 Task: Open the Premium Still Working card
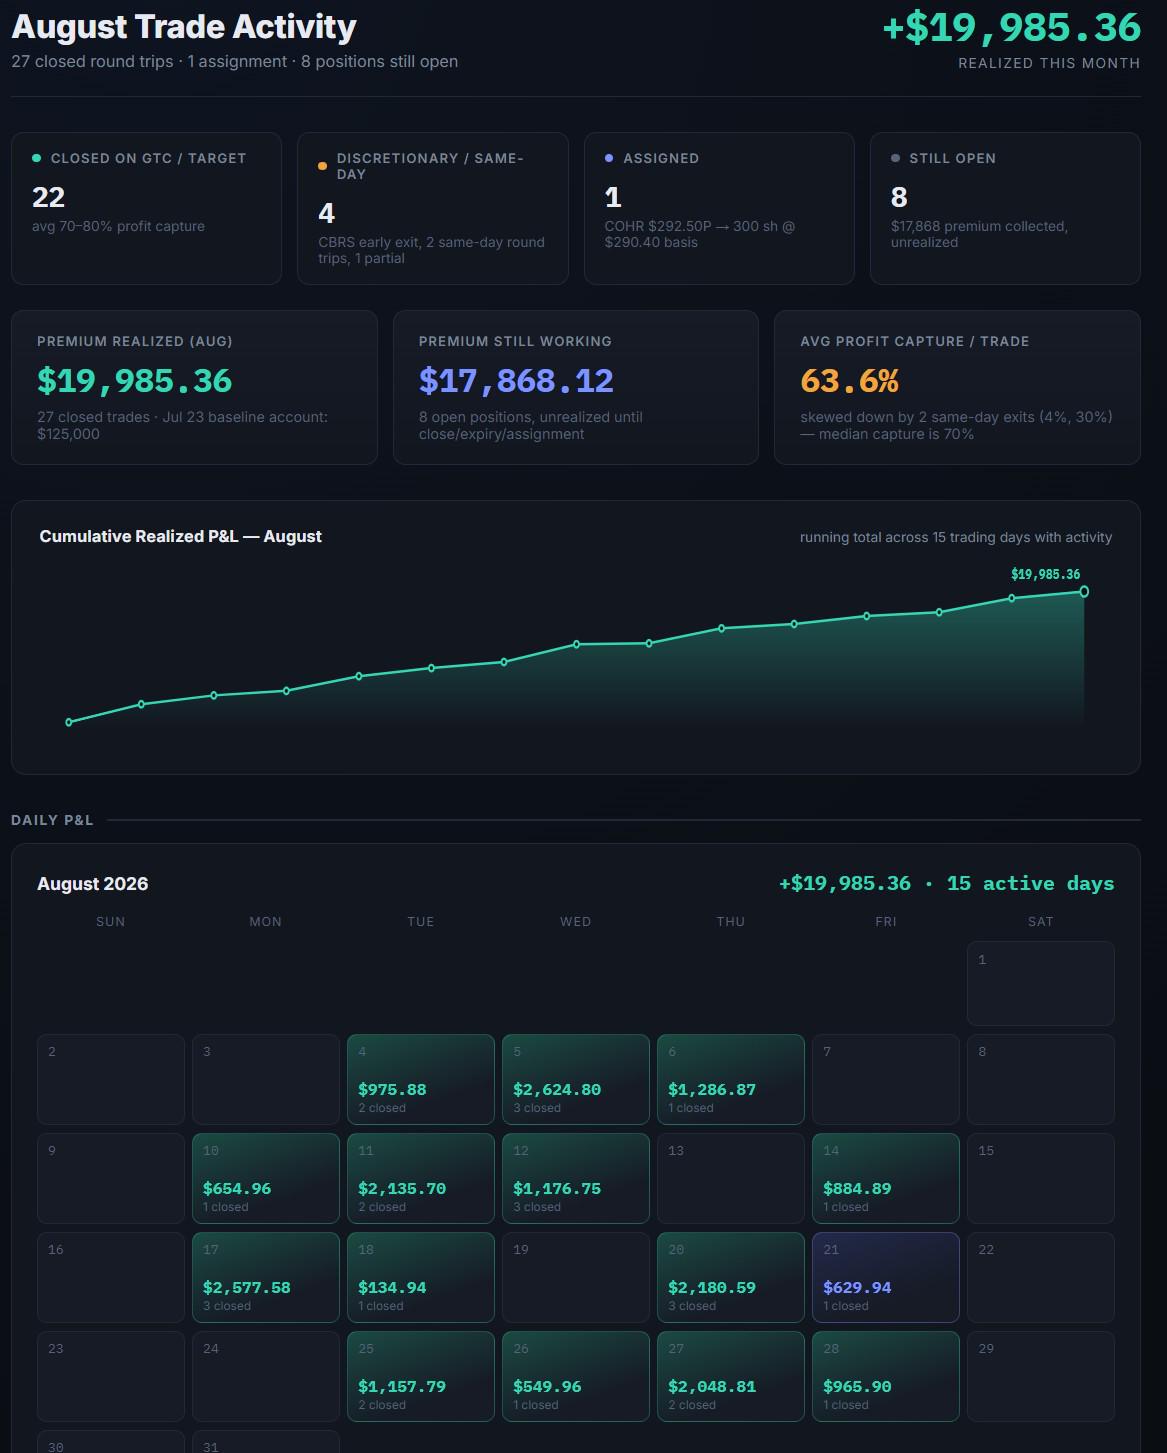point(576,387)
